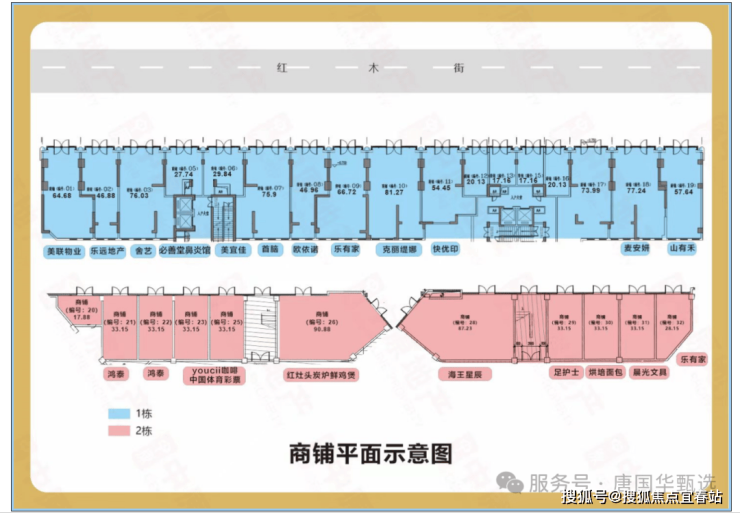
Task: Click the blue 1栋 legend color swatch
Action: [119, 414]
